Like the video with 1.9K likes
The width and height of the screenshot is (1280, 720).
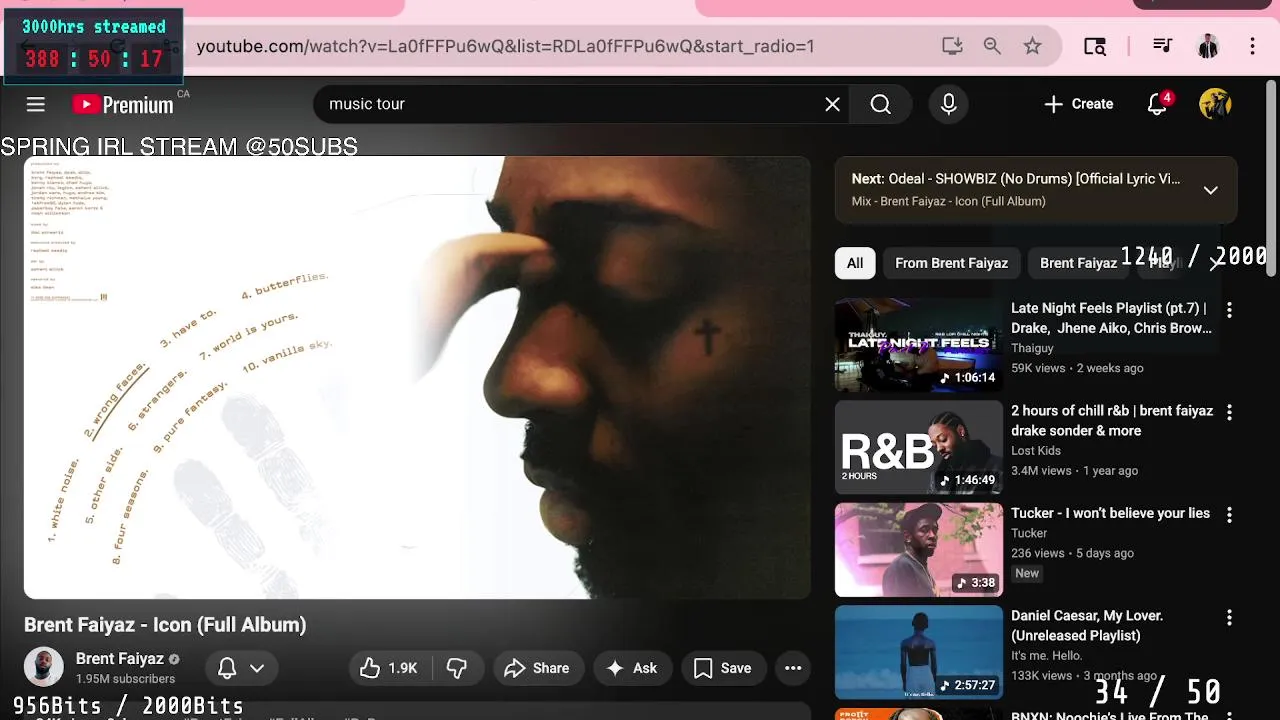[390, 668]
